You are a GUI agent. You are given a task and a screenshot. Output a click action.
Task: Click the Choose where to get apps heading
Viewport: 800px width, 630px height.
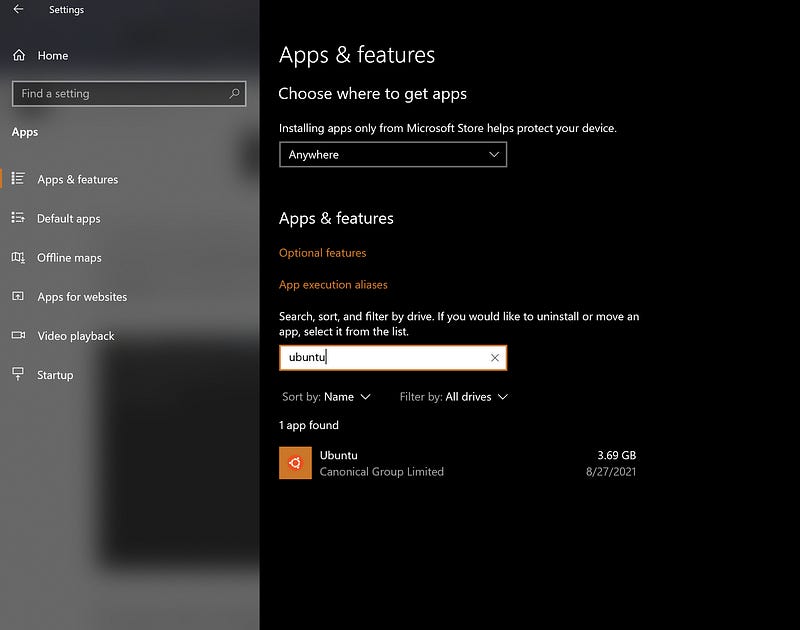pyautogui.click(x=372, y=94)
